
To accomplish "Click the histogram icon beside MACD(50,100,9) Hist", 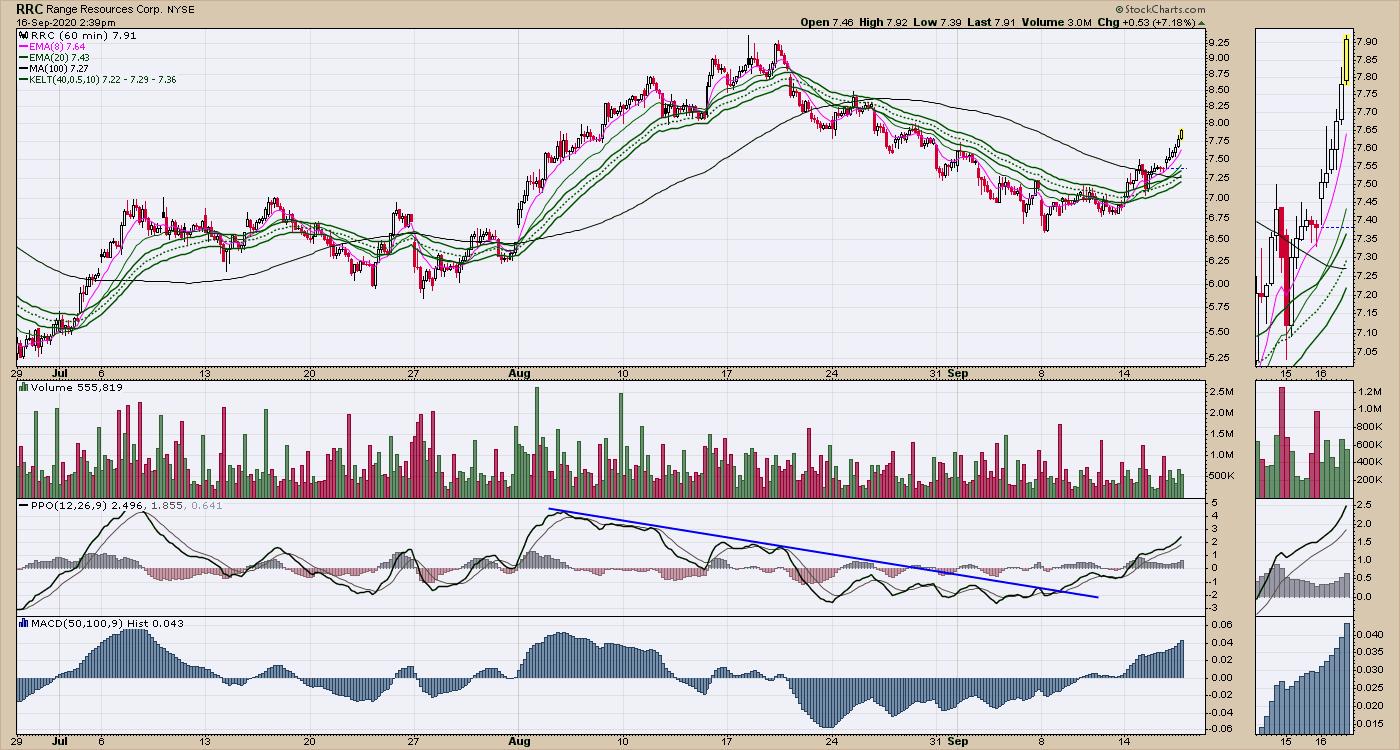I will coord(23,623).
